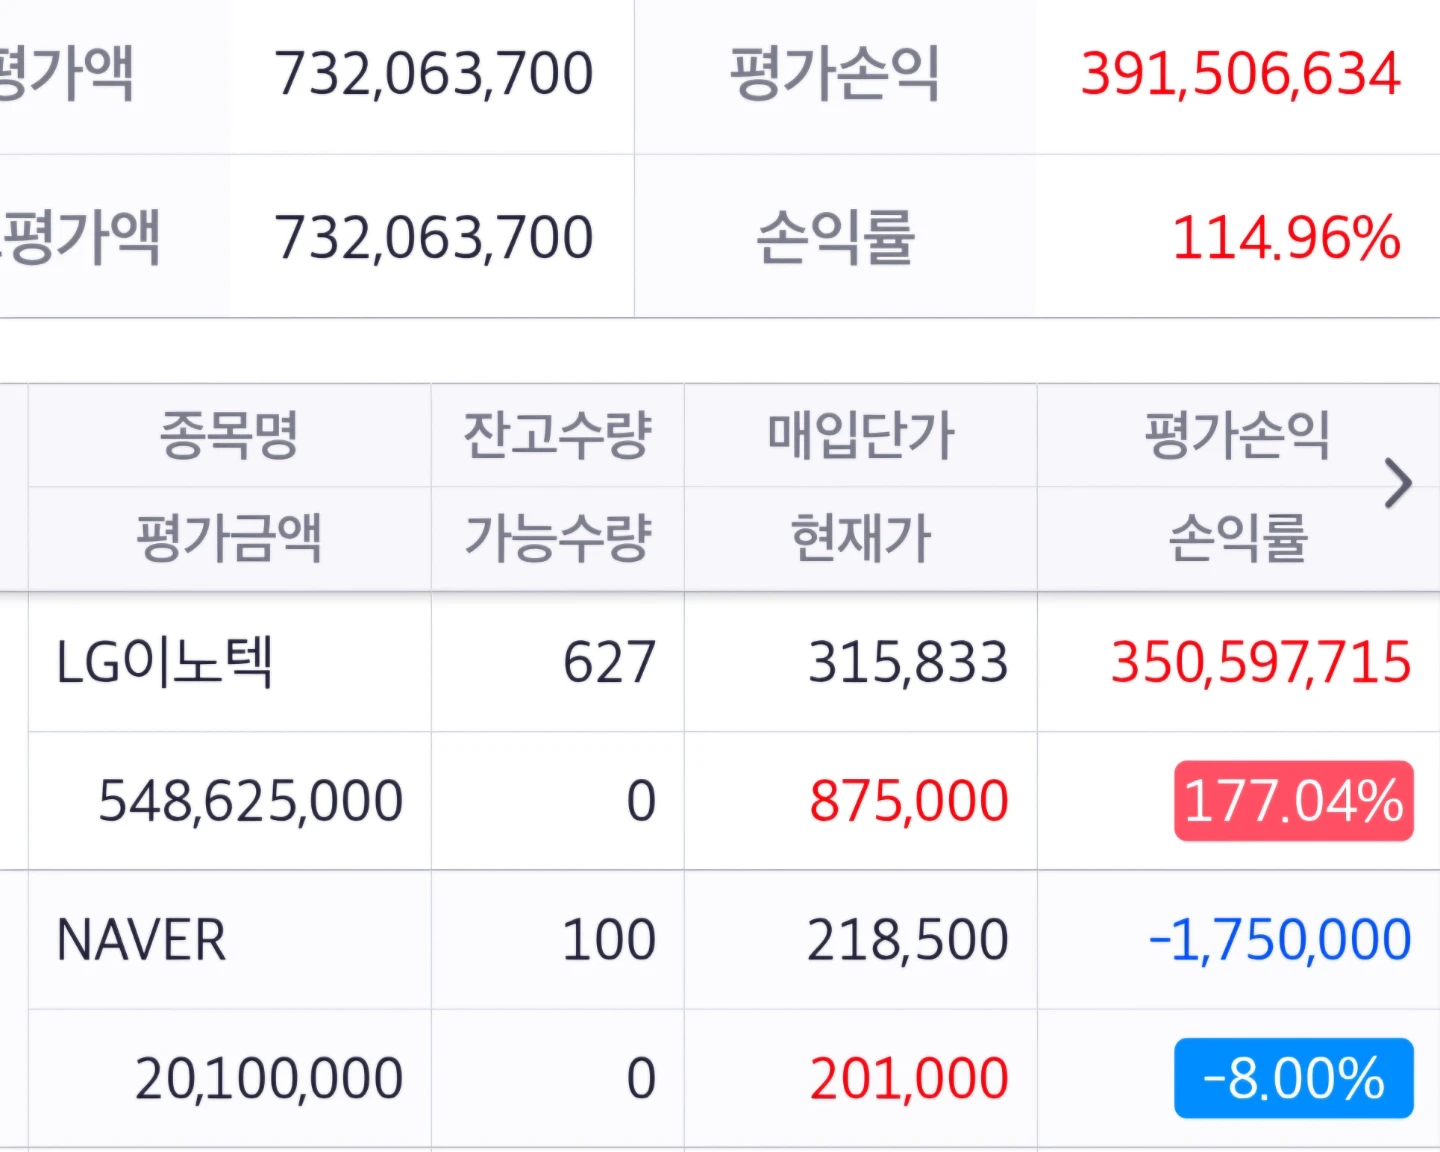This screenshot has height=1152, width=1440.
Task: Sort by 잔고수량 column header
Action: (557, 435)
